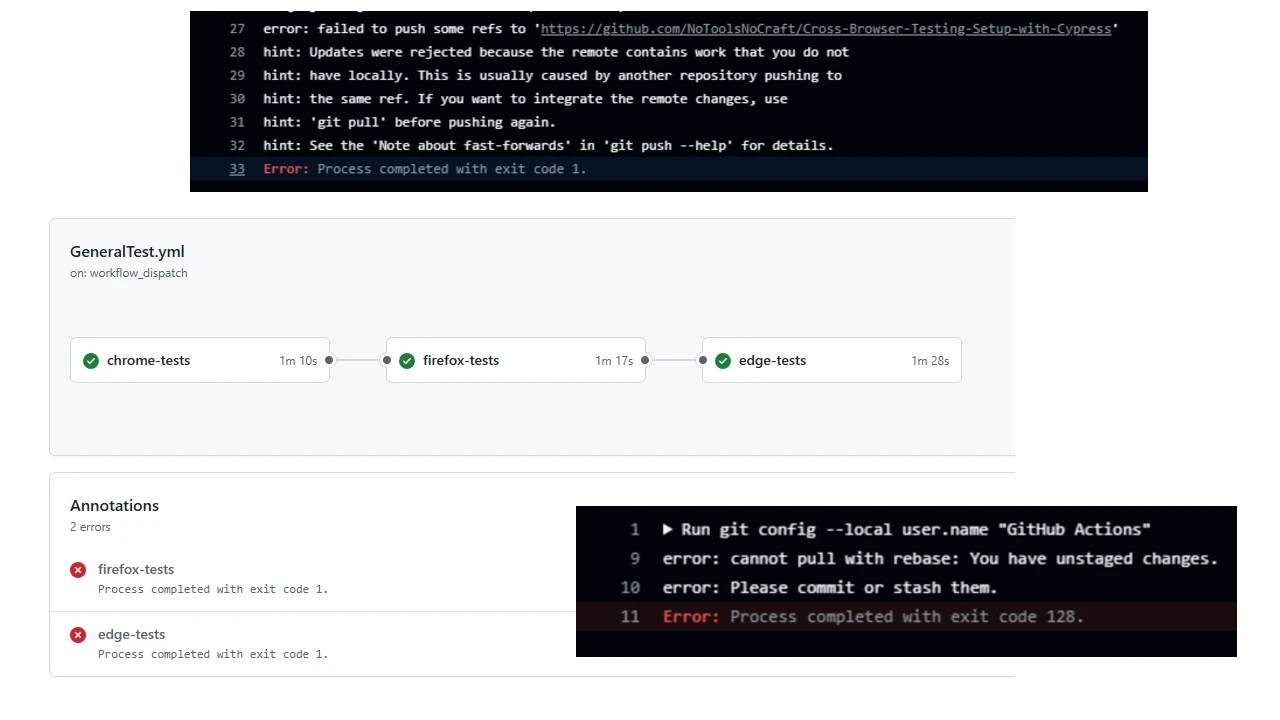Click the connector node before edge-tests job
The image size is (1280, 720).
coord(703,361)
